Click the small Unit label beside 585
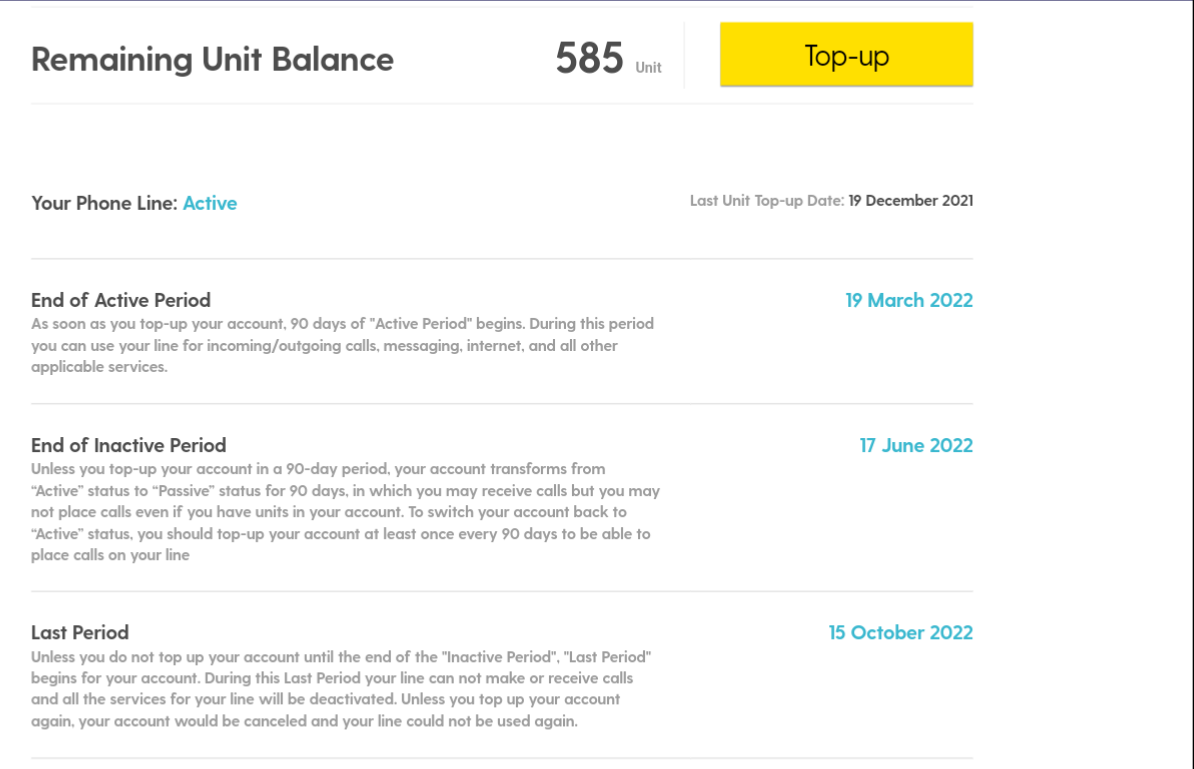The image size is (1194, 769). (649, 68)
